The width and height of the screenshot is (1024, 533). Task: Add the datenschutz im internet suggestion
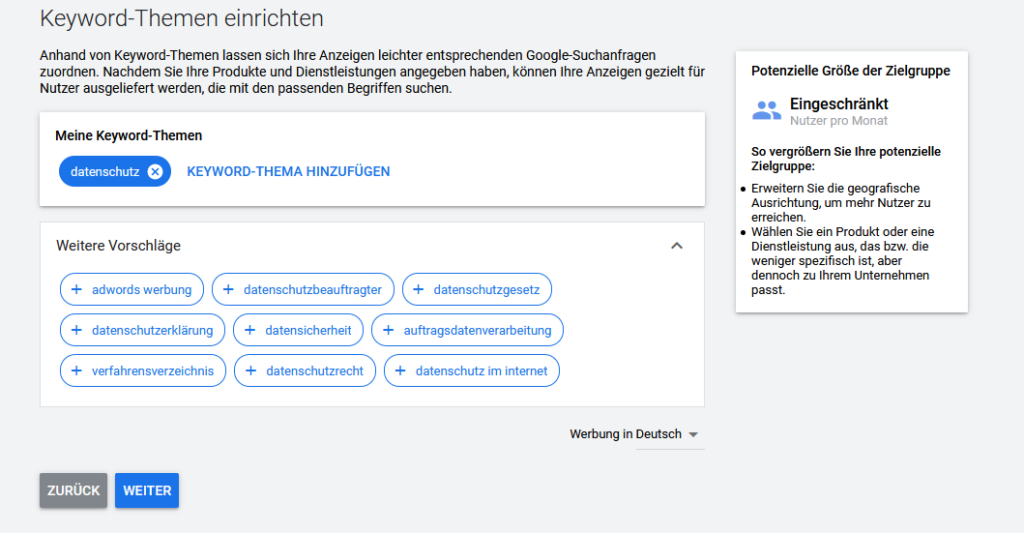click(x=401, y=371)
